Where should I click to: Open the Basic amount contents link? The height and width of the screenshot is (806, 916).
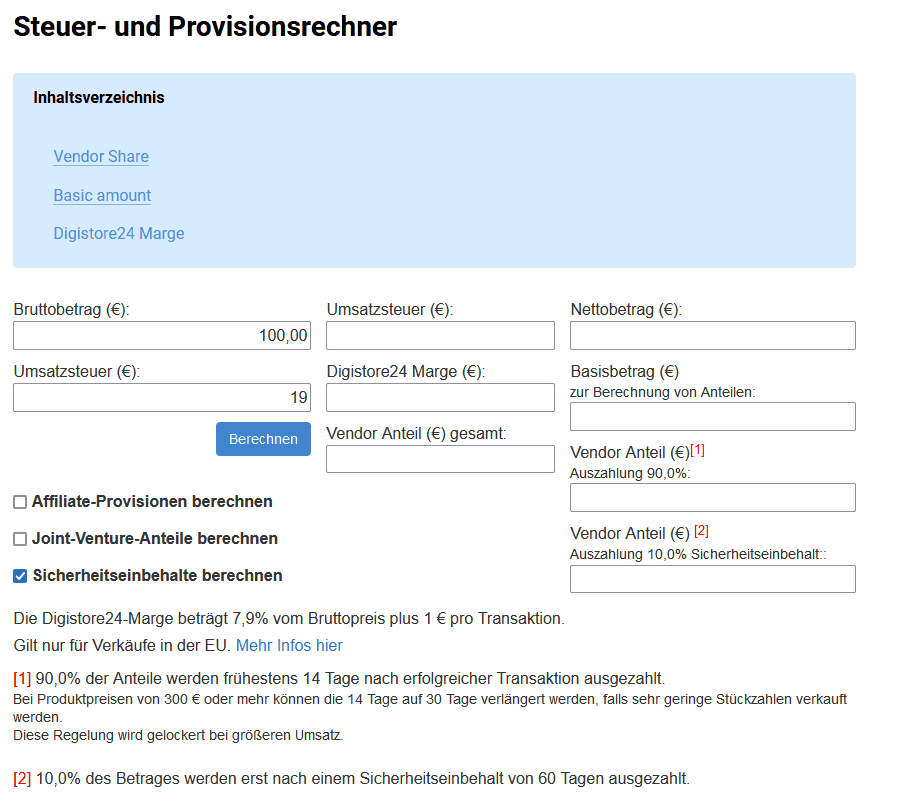[102, 195]
